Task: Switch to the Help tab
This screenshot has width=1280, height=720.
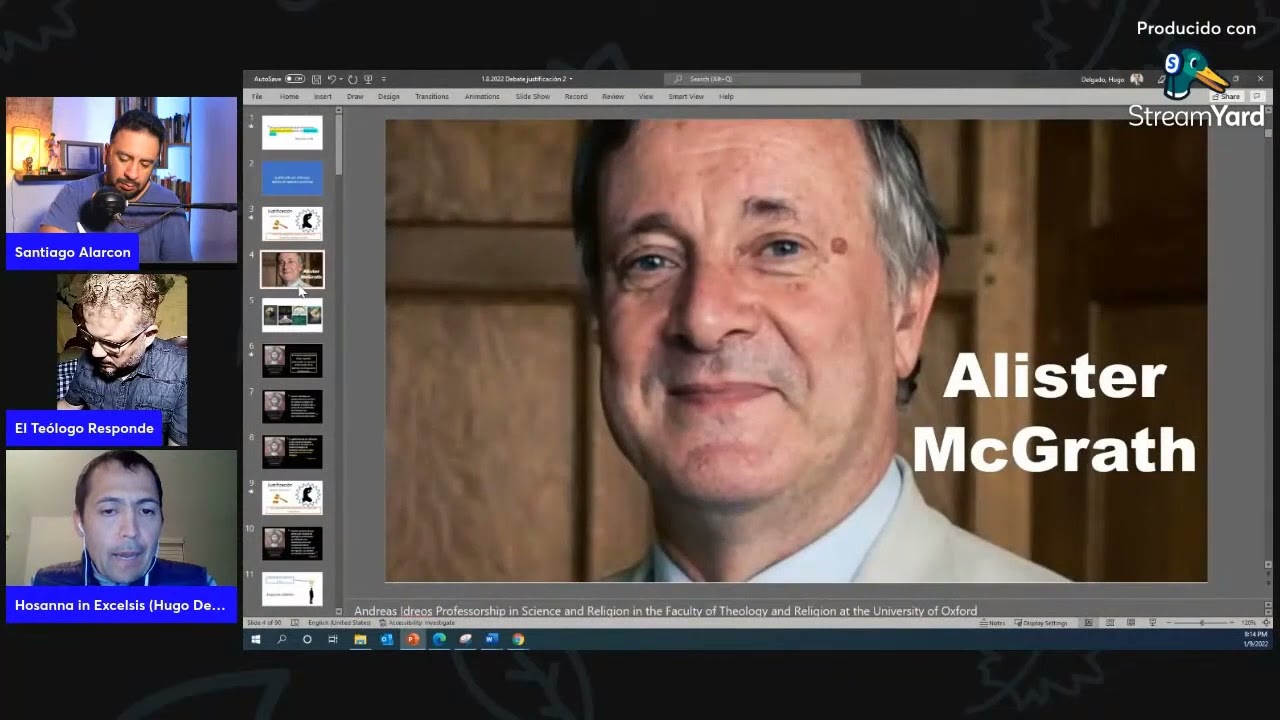Action: pos(726,97)
